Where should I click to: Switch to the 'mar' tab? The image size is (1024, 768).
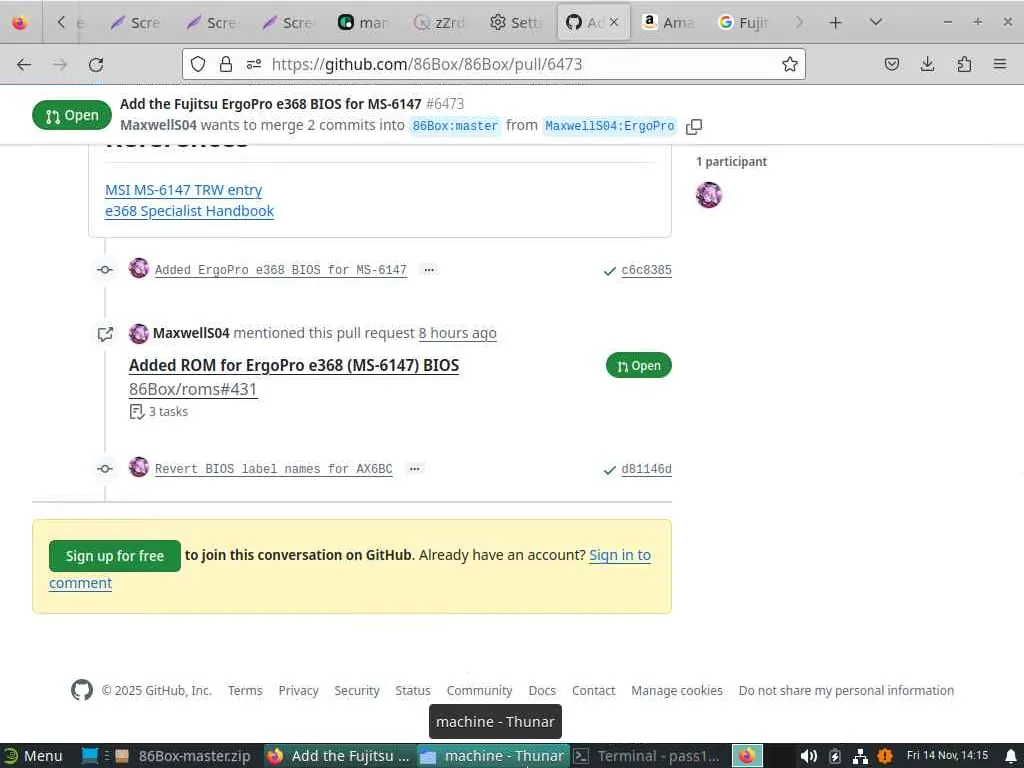pyautogui.click(x=363, y=23)
